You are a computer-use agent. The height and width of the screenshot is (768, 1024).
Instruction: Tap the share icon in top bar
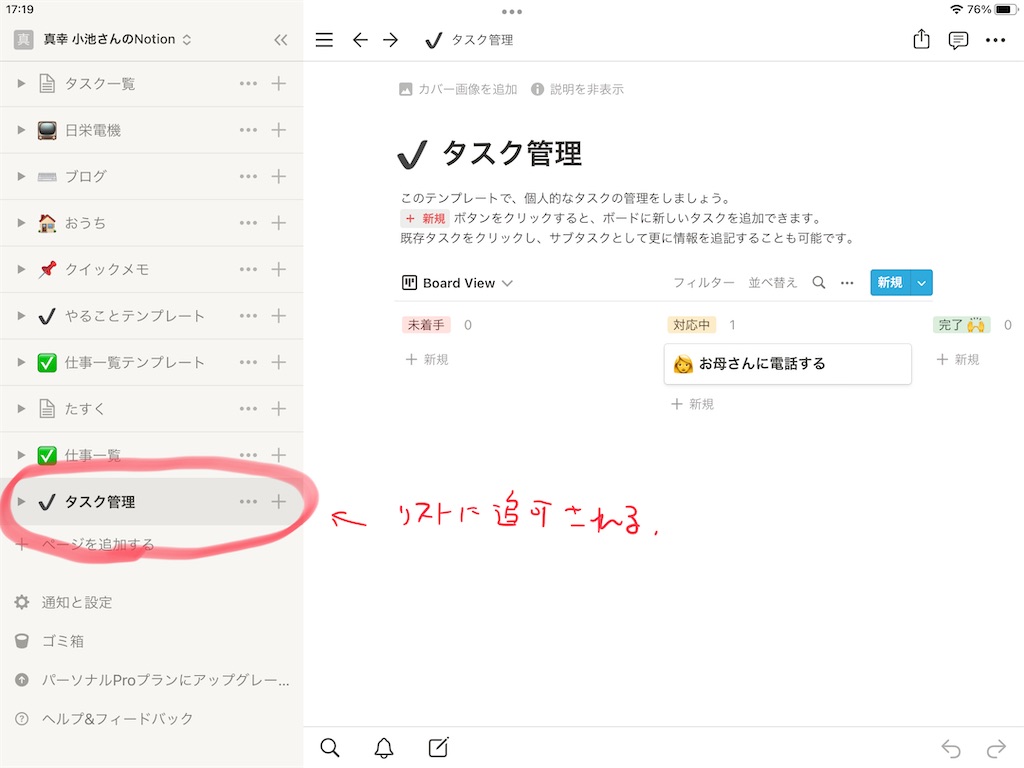pos(921,39)
